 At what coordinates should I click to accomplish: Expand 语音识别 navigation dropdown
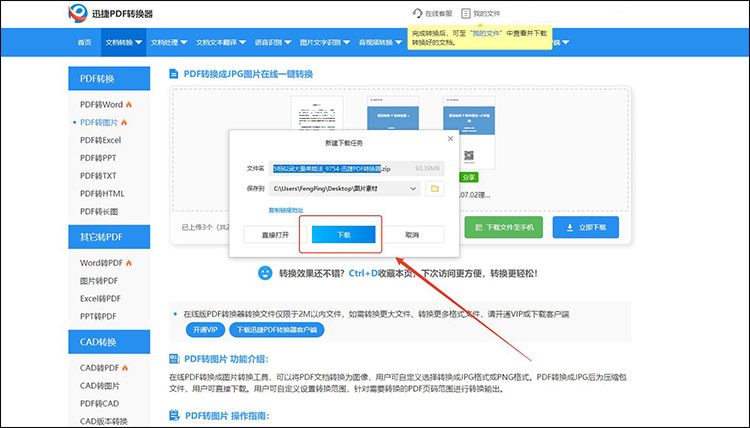click(x=273, y=42)
